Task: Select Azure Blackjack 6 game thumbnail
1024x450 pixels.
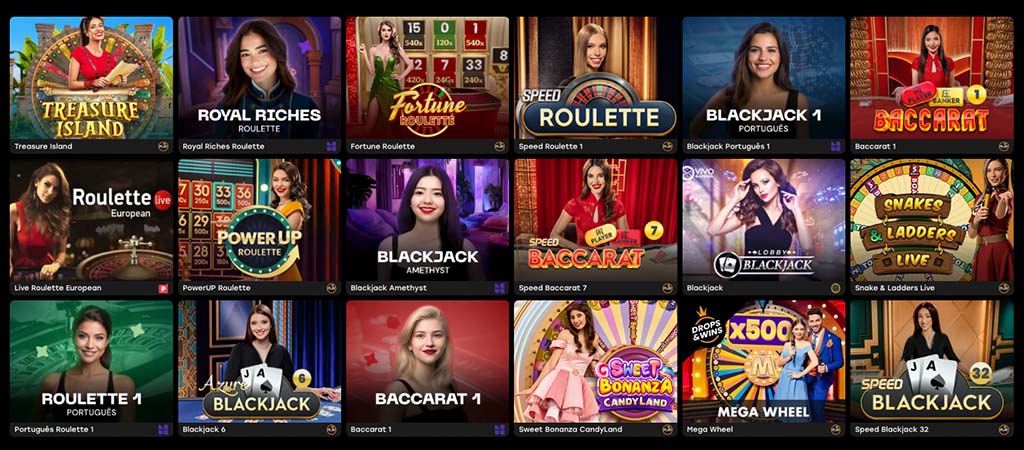Action: pyautogui.click(x=259, y=361)
